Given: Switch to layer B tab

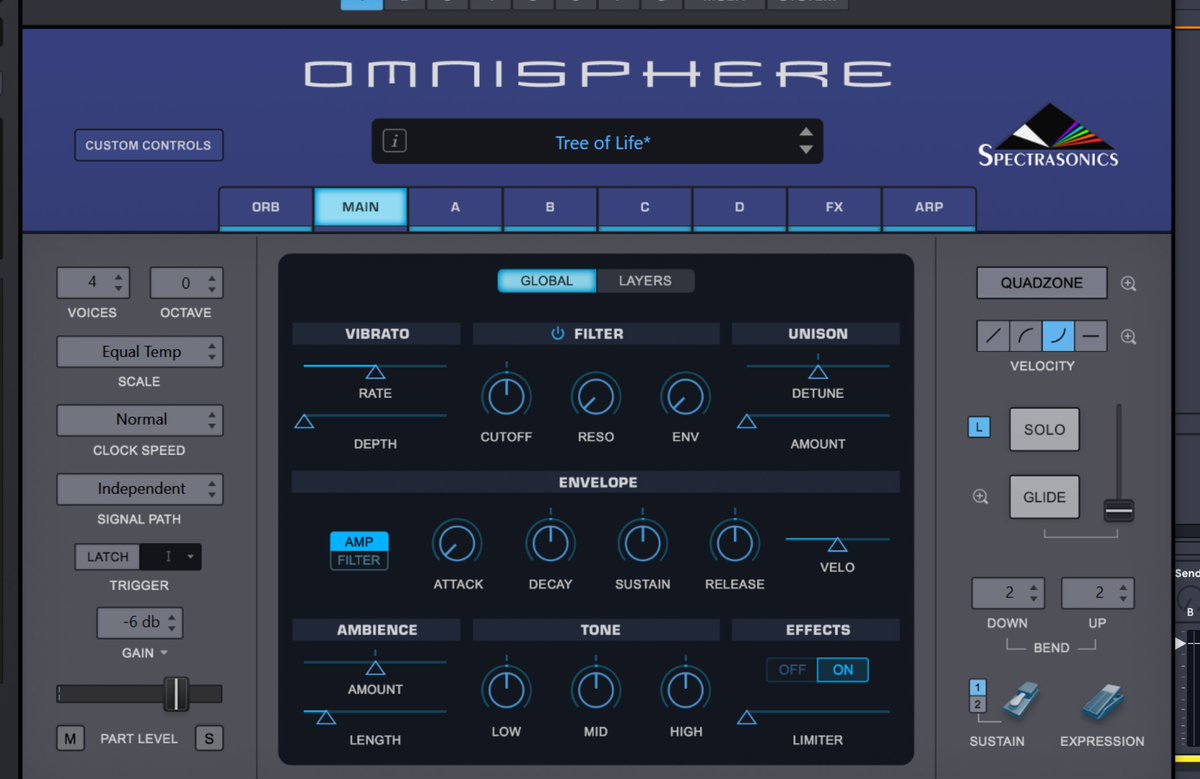Looking at the screenshot, I should 550,208.
